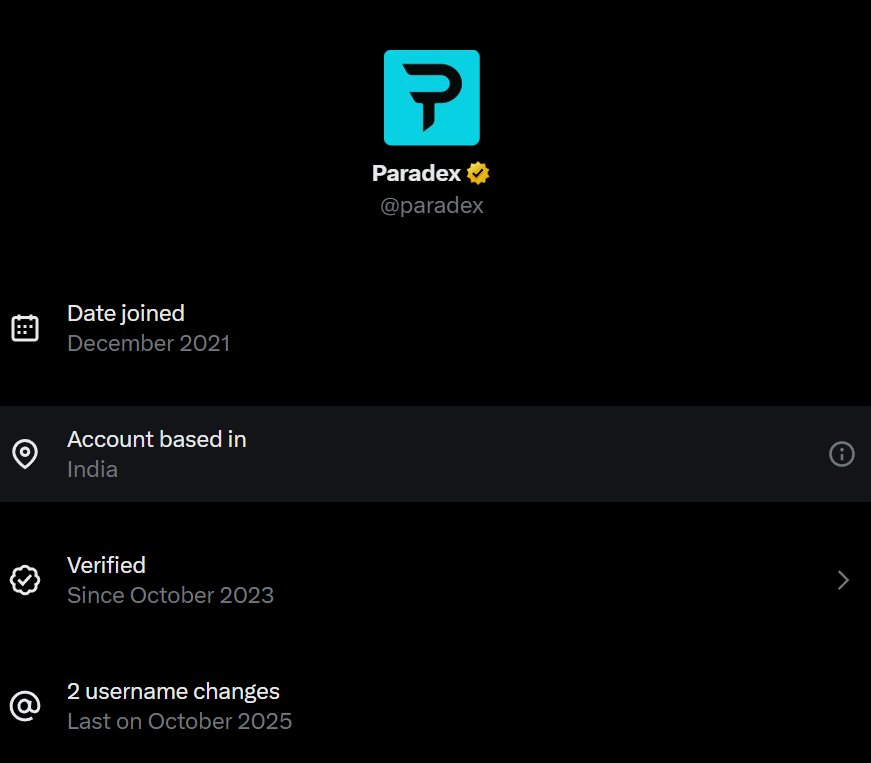Click the December 2021 join date text

[148, 344]
